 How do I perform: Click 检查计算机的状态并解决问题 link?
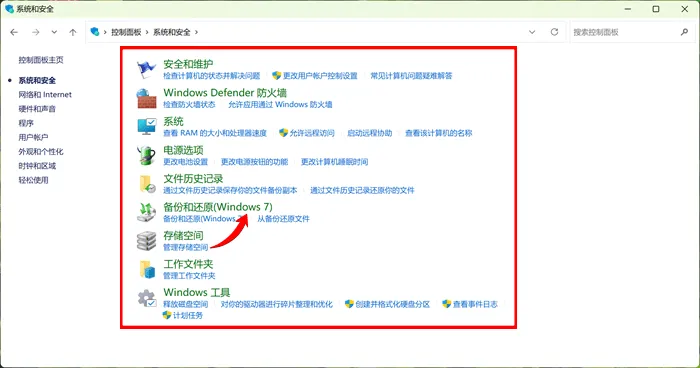pos(212,76)
